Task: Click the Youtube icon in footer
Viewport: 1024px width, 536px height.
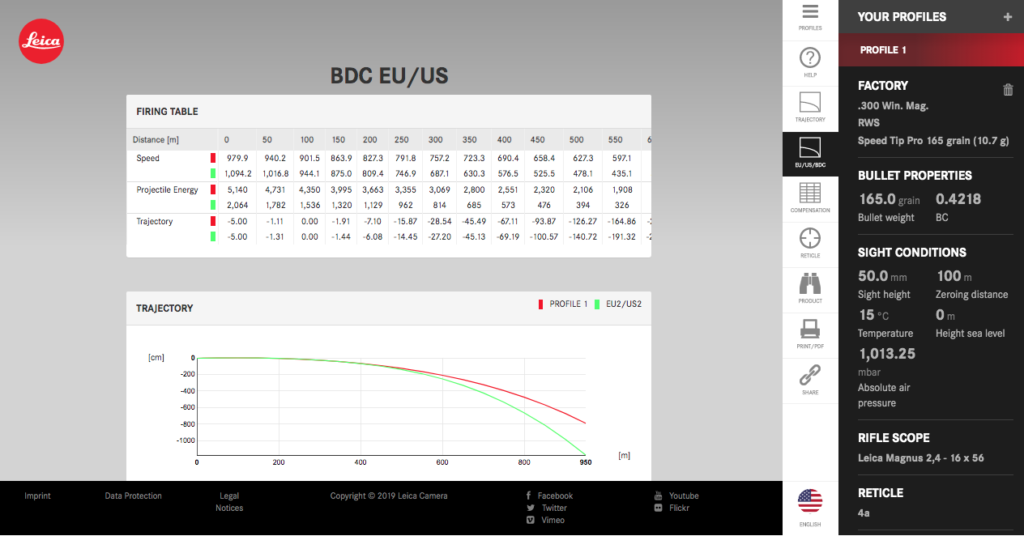Action: (658, 496)
